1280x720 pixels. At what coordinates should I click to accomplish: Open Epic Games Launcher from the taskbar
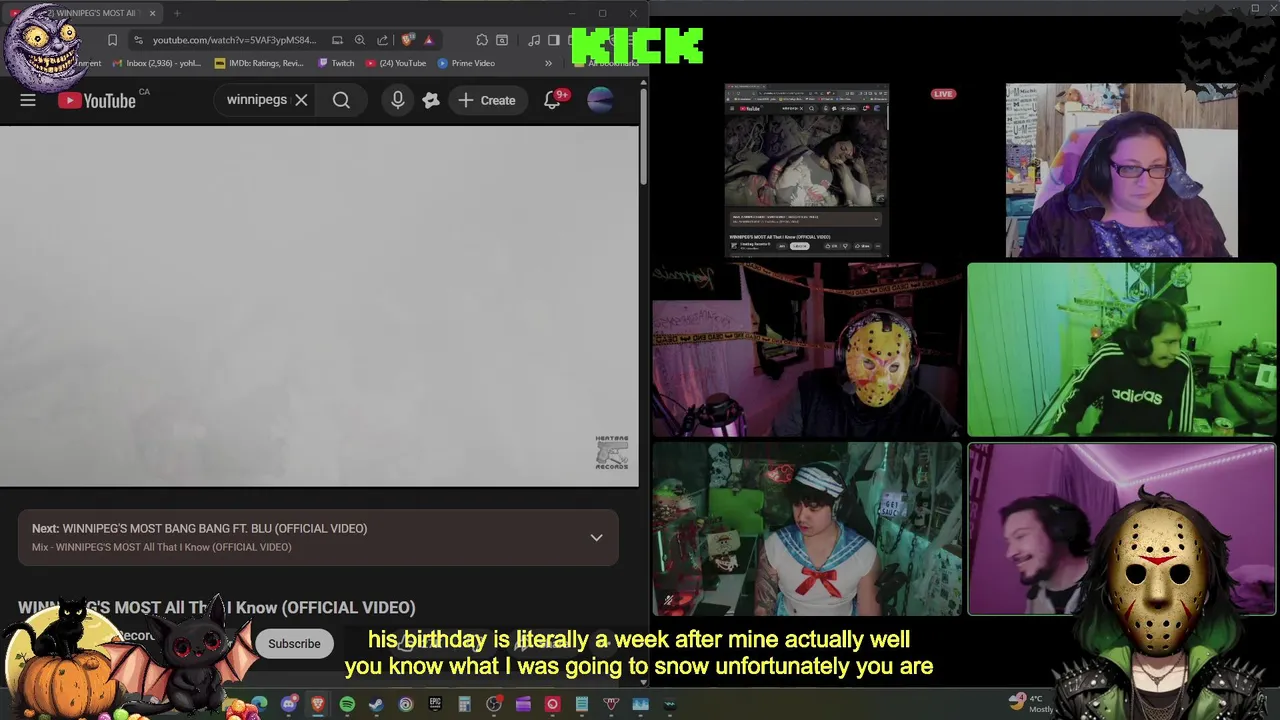pos(435,704)
